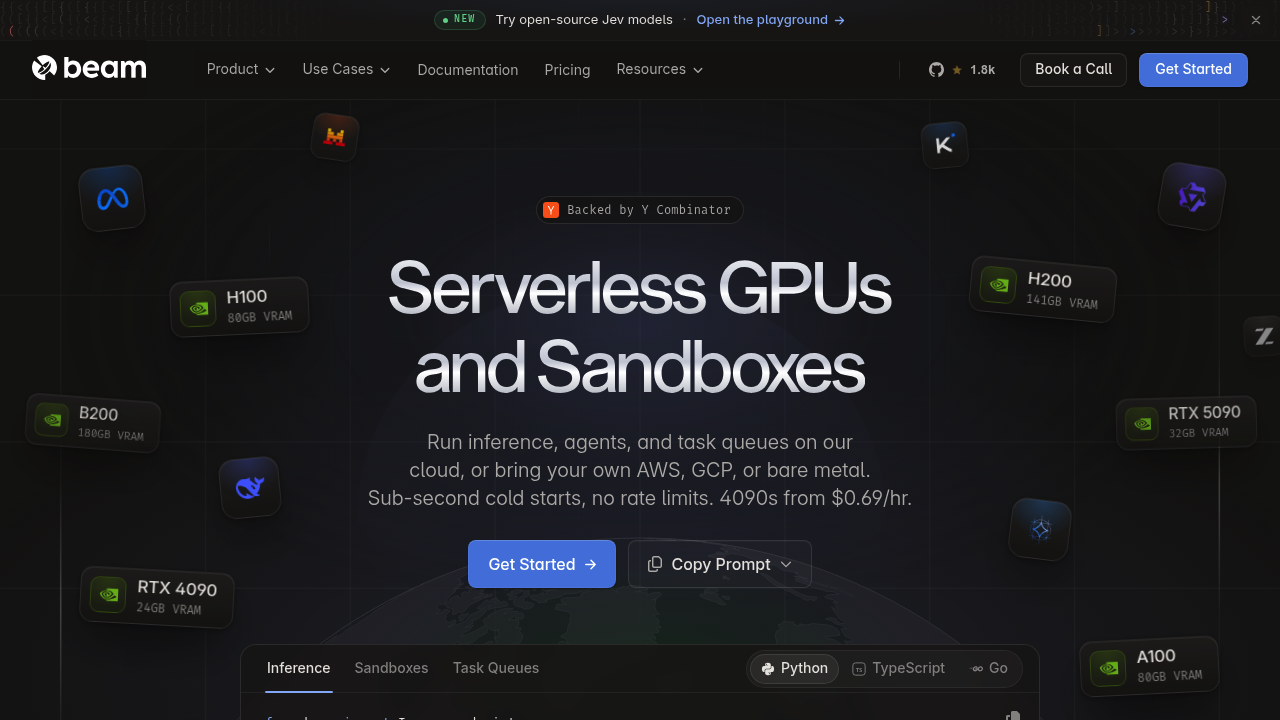Dismiss the announcement banner with the X
Screen dimensions: 1280x720
tap(1256, 20)
